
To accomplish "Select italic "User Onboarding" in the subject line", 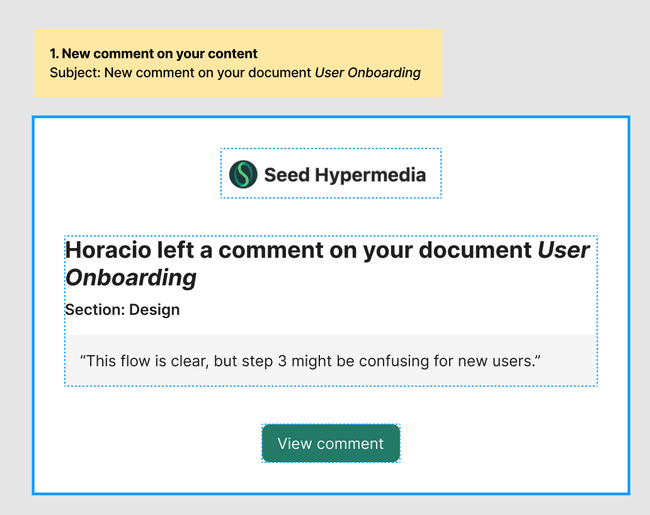I will (368, 73).
